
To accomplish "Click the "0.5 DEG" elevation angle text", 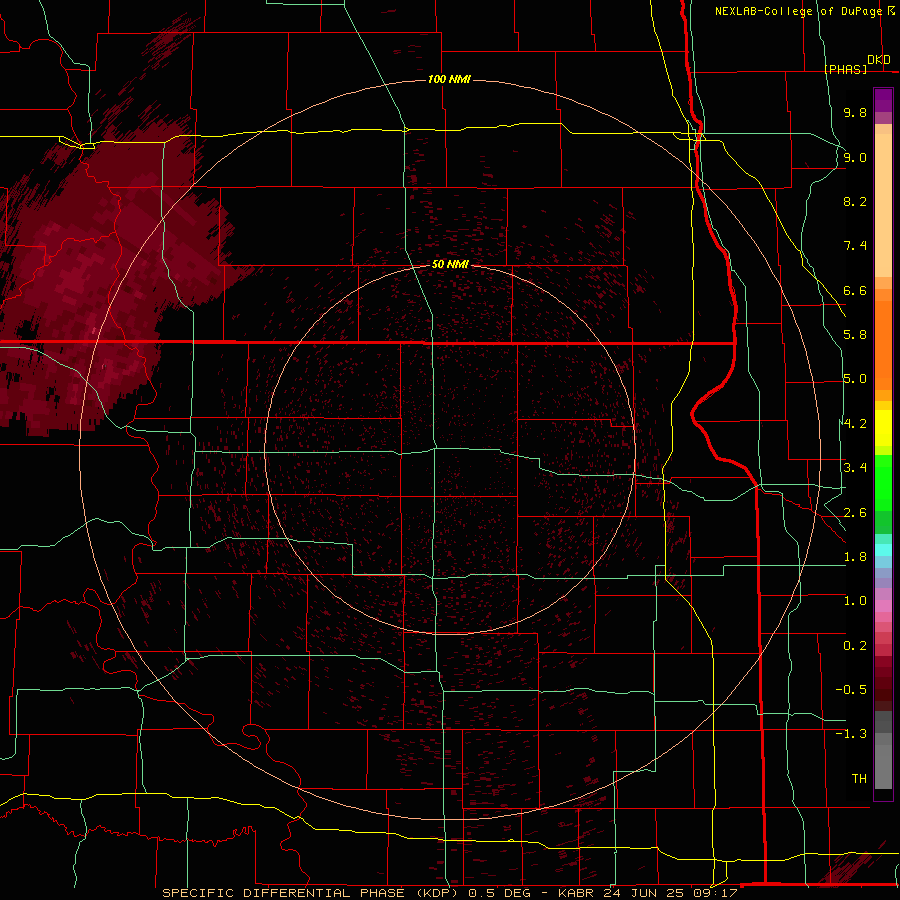I will tap(499, 893).
